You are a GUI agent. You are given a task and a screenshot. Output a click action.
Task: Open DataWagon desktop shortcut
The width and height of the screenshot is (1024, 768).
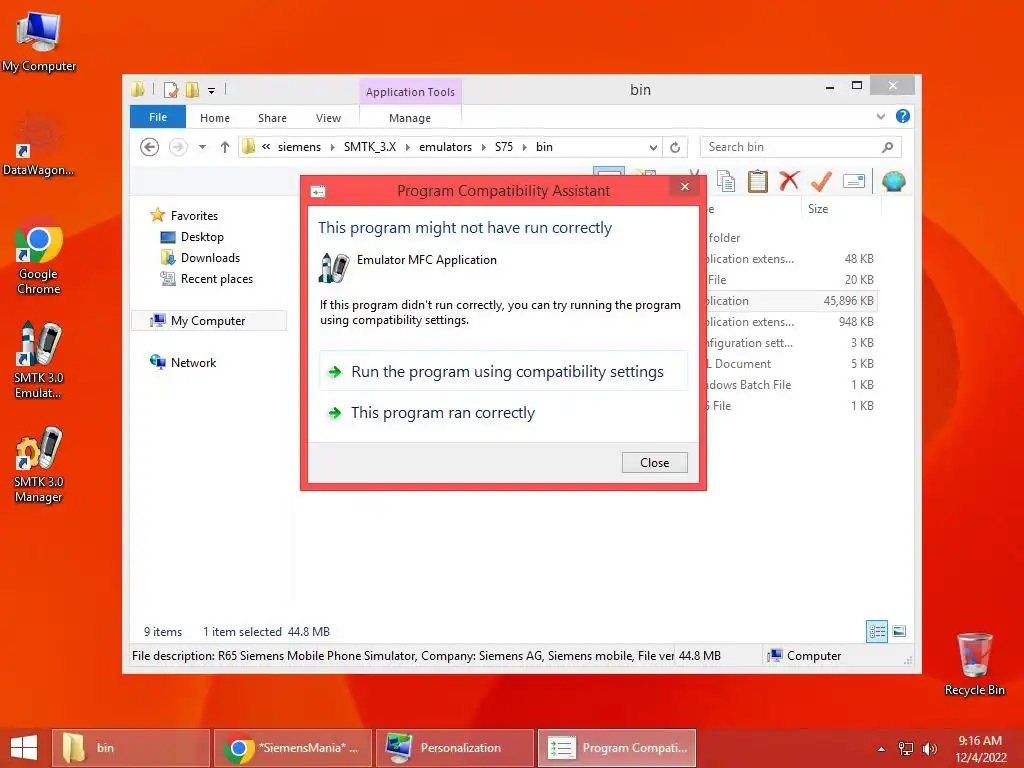pos(38,146)
